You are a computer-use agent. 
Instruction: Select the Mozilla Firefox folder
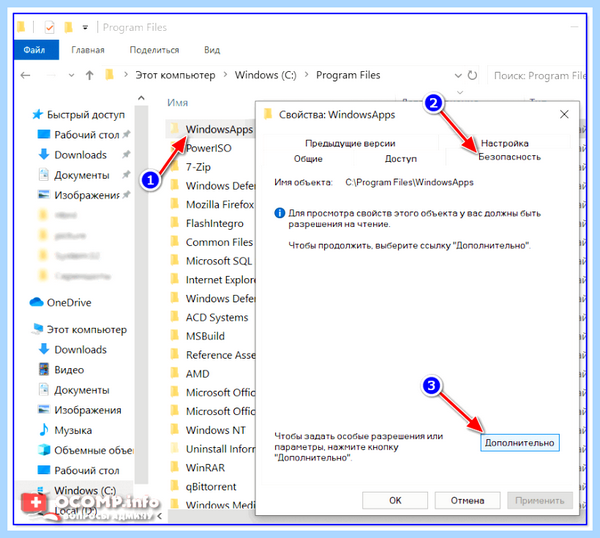[212, 204]
